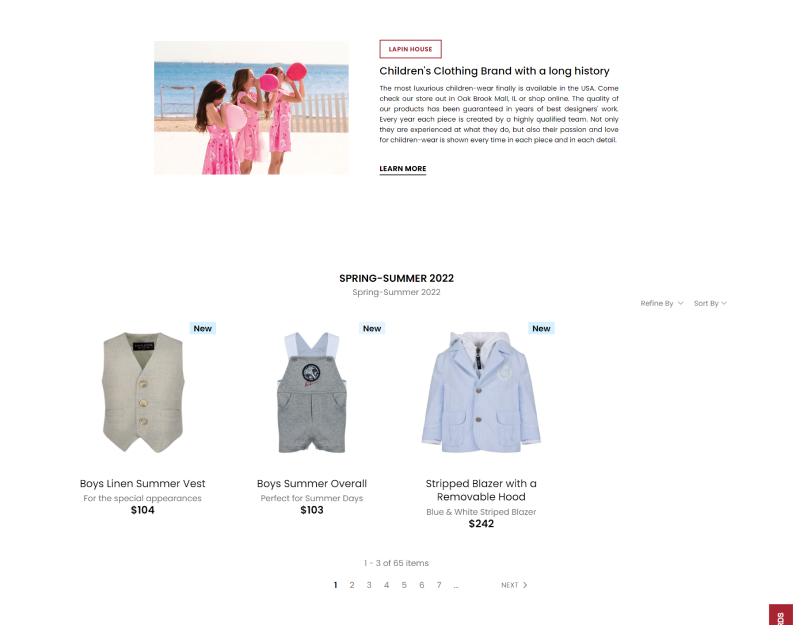Select Boys Summer Overall title link
This screenshot has width=793, height=625.
(x=312, y=483)
